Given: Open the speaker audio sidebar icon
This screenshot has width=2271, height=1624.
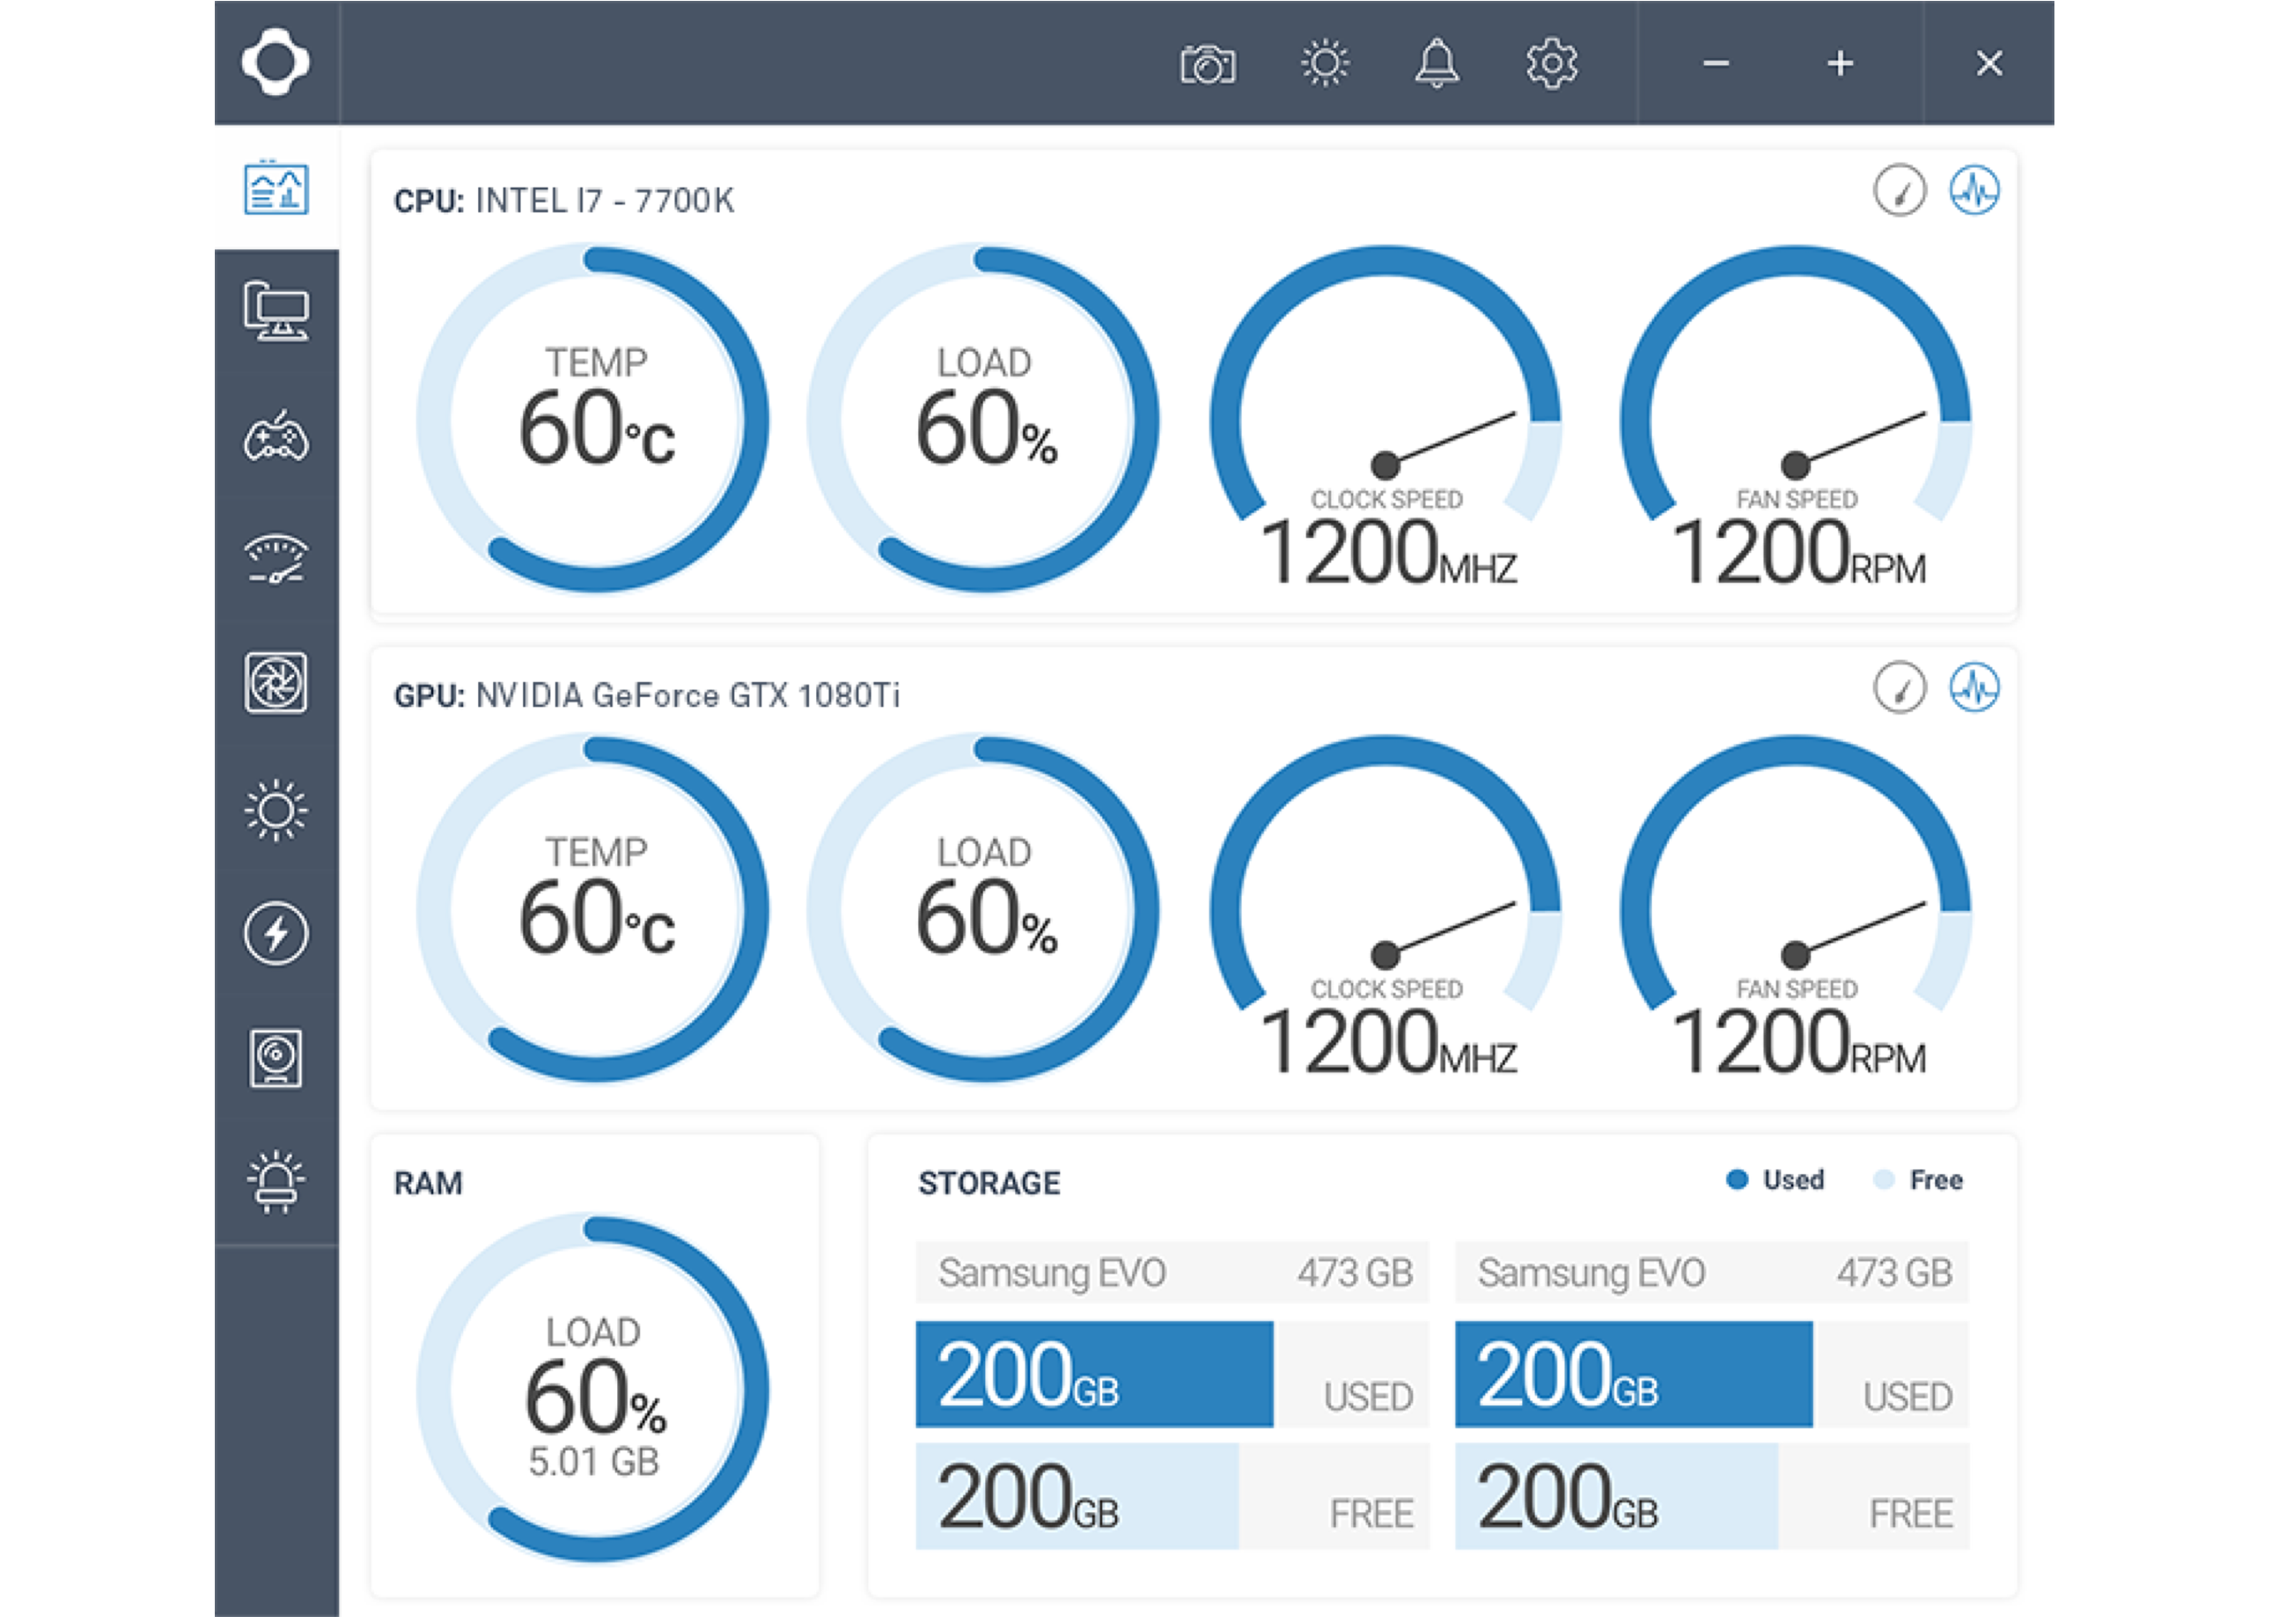Looking at the screenshot, I should pos(276,1058).
